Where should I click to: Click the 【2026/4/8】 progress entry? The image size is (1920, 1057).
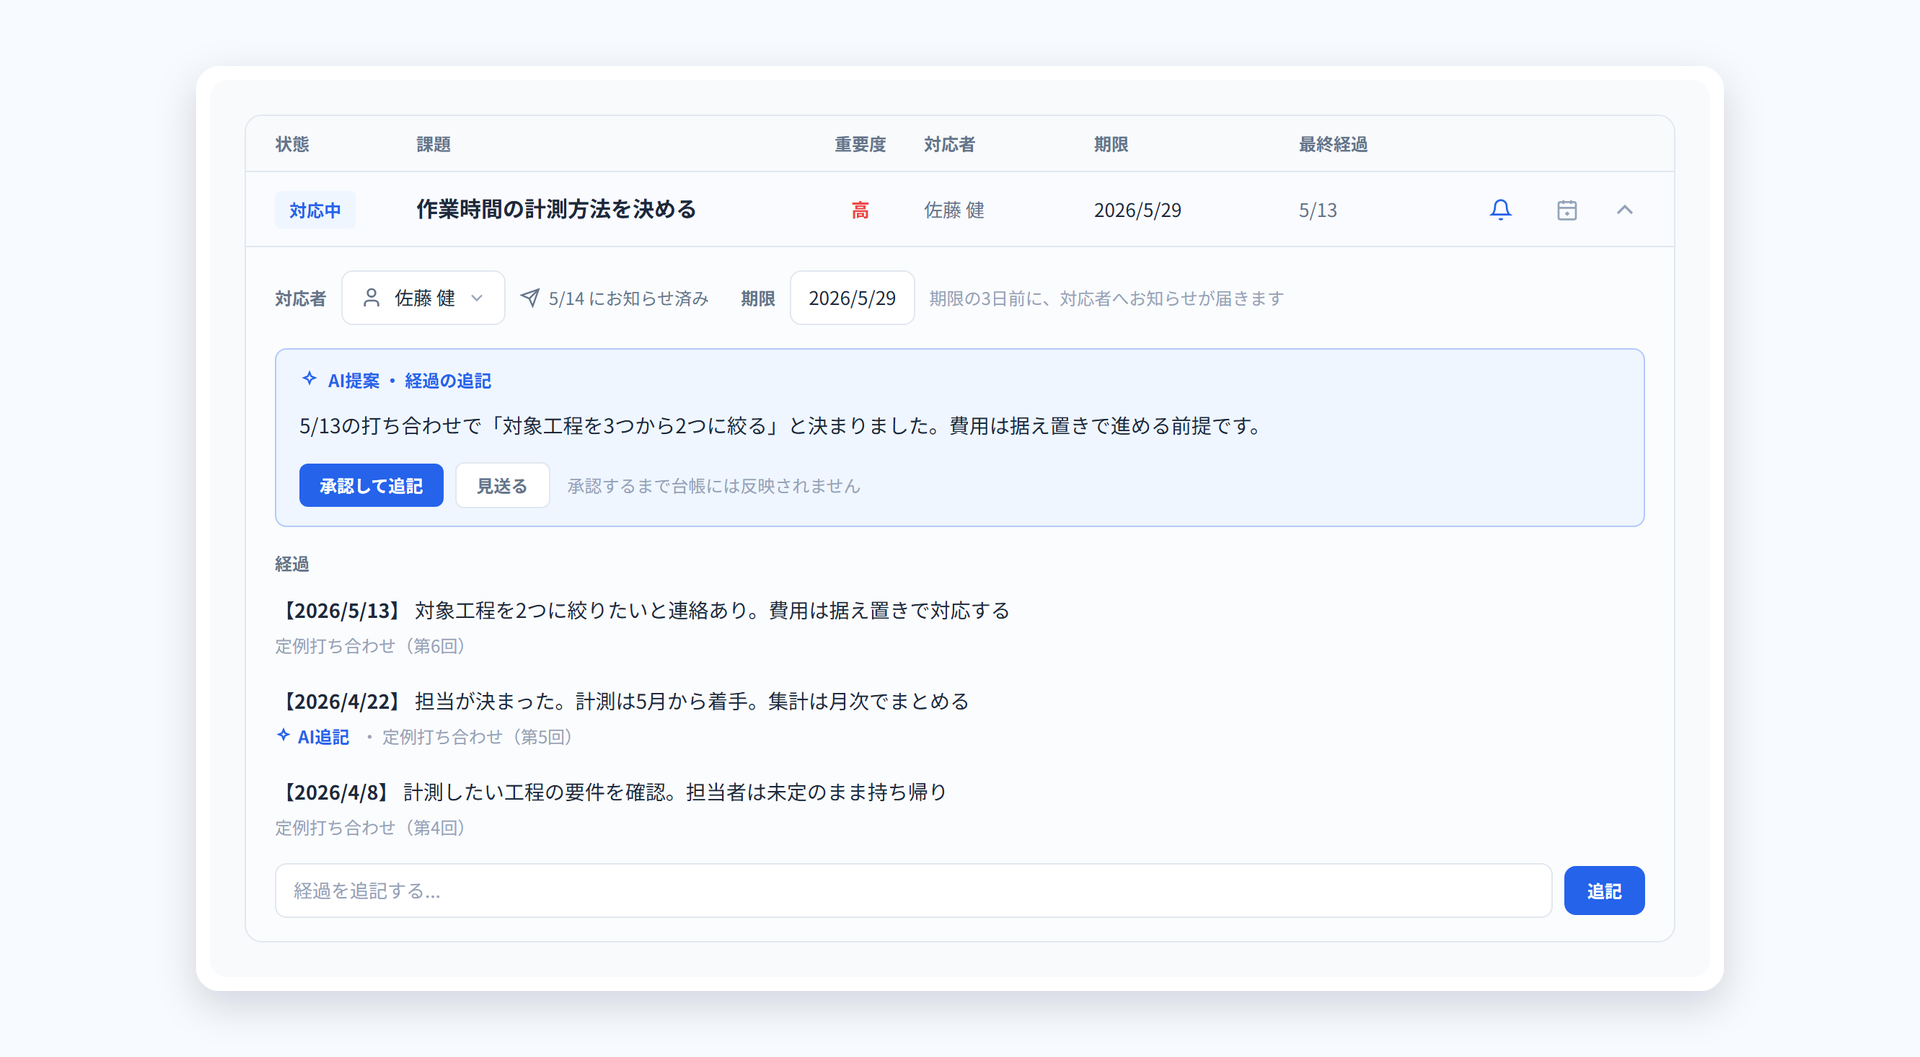click(x=611, y=792)
